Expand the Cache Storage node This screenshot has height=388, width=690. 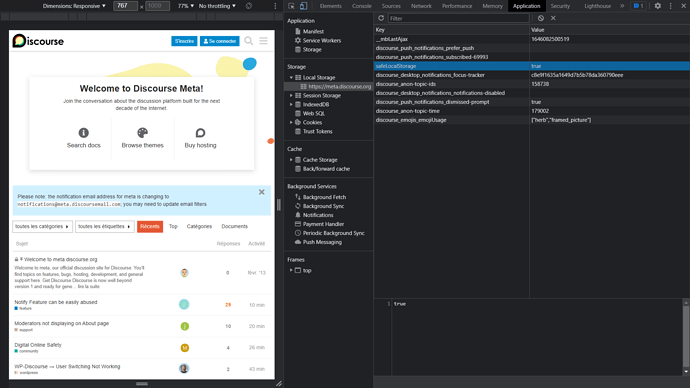pyautogui.click(x=291, y=160)
